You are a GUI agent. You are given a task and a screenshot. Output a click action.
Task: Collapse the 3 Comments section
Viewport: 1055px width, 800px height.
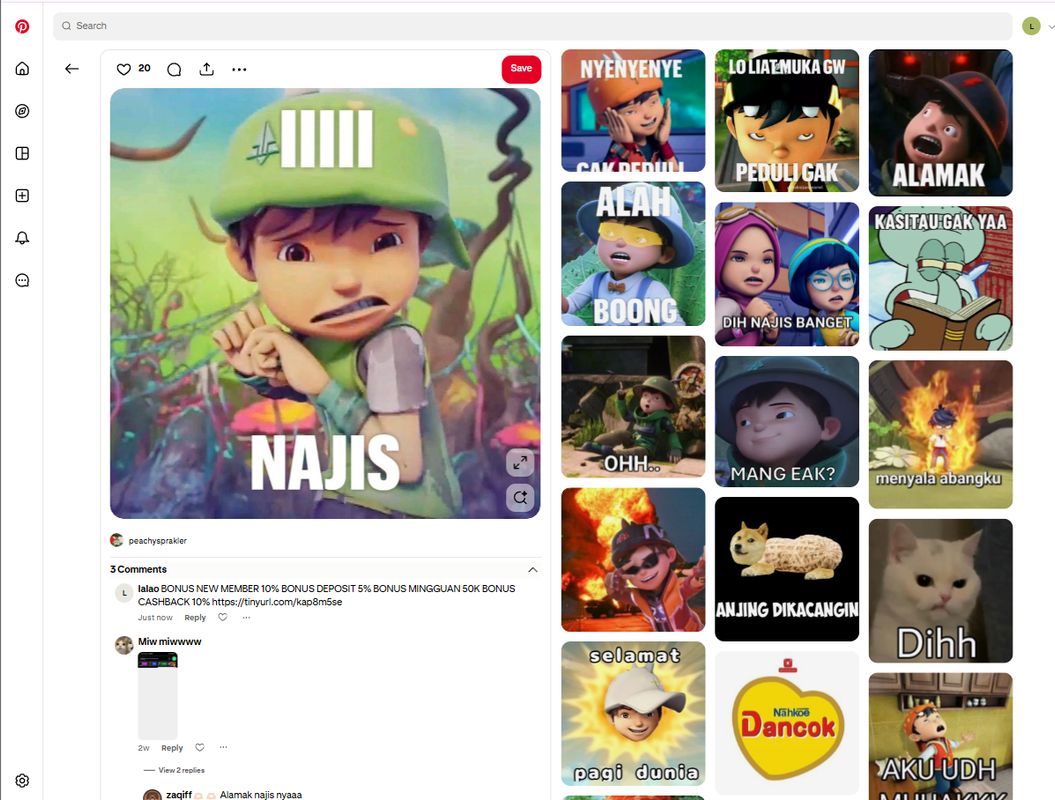click(533, 570)
